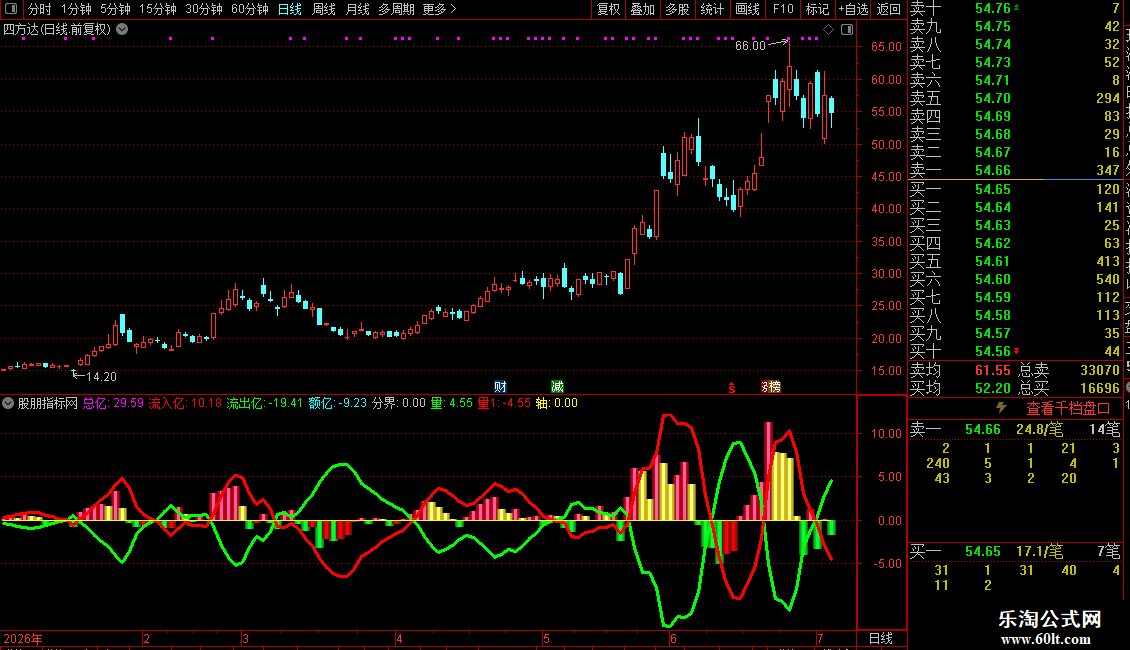The height and width of the screenshot is (650, 1130).
Task: Open 查看千档盘口 order book link
Action: coord(1069,409)
